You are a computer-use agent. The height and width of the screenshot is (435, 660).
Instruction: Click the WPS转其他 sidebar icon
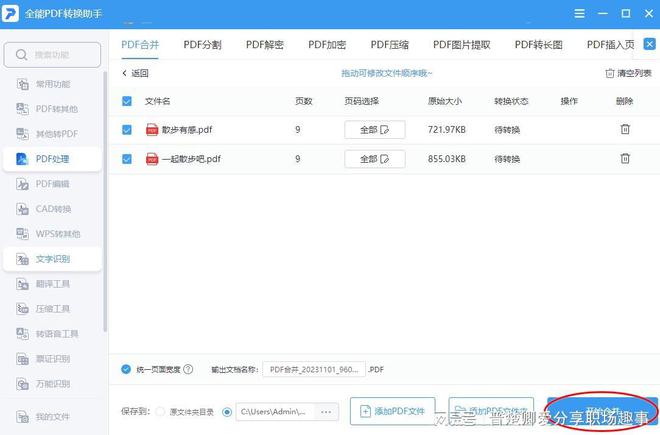point(22,234)
